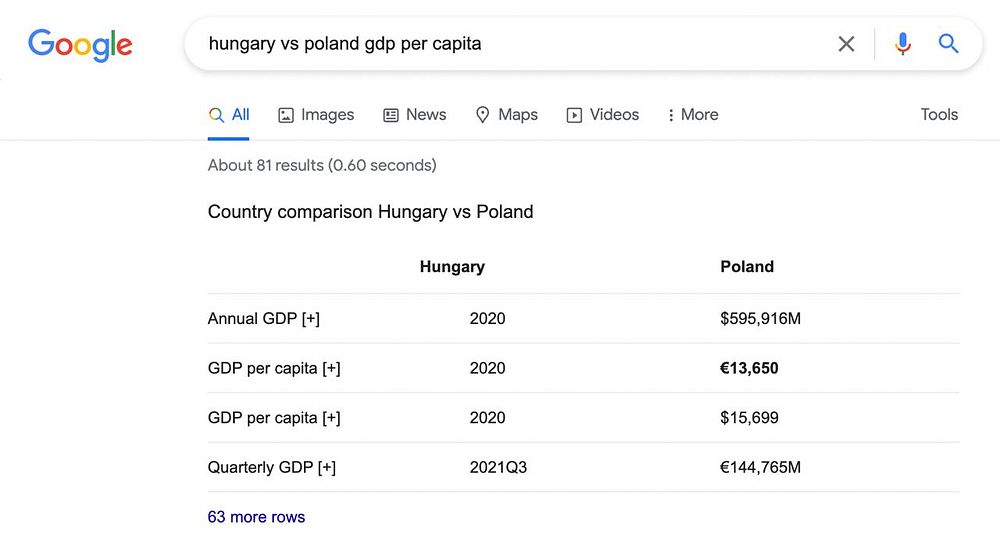Screen dimensions: 1000x542
Task: Click the Images tab icon
Action: pyautogui.click(x=286, y=115)
